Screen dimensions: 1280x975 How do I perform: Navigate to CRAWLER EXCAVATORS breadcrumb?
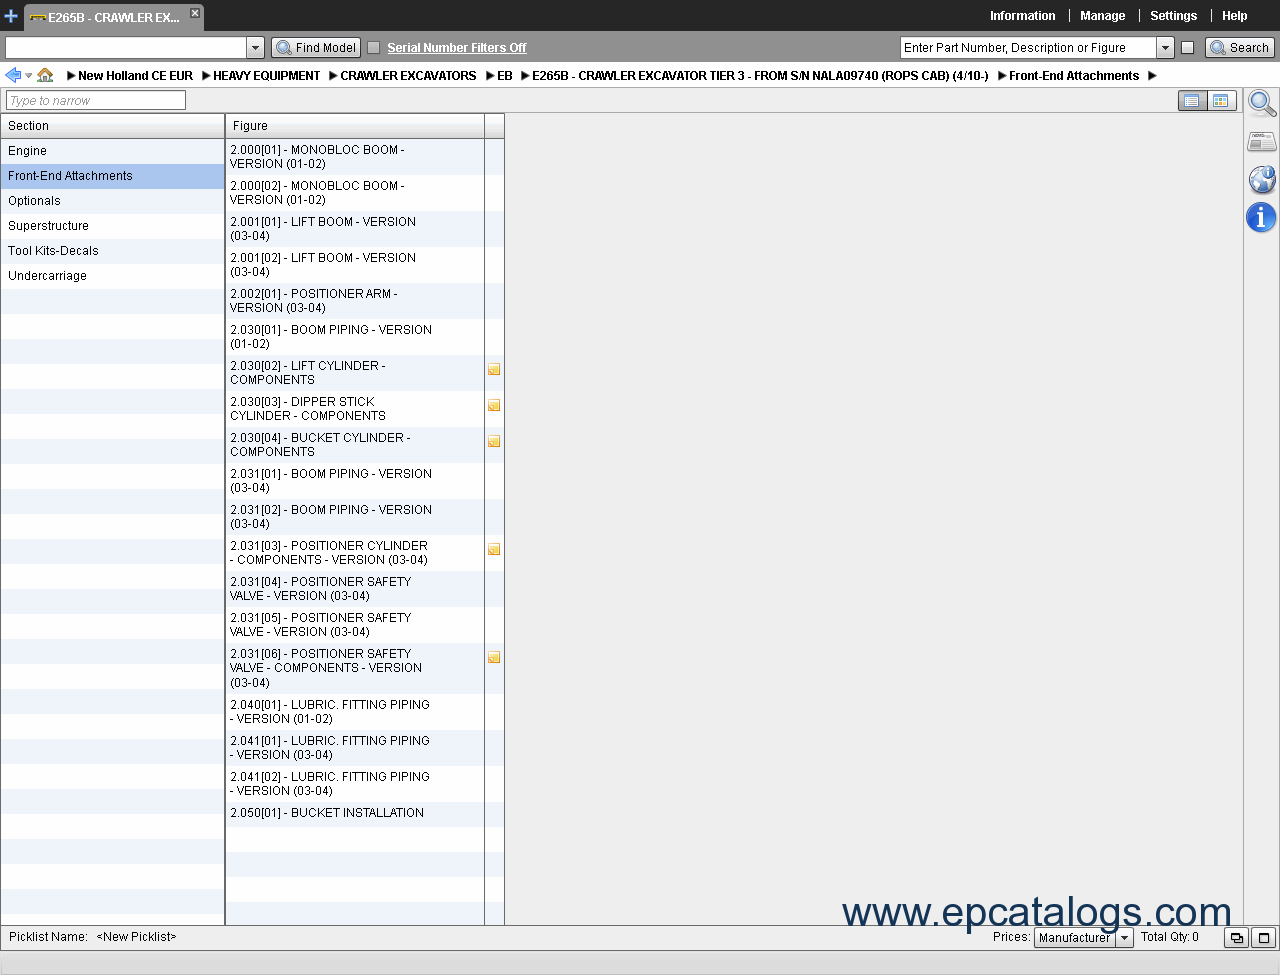[x=408, y=76]
